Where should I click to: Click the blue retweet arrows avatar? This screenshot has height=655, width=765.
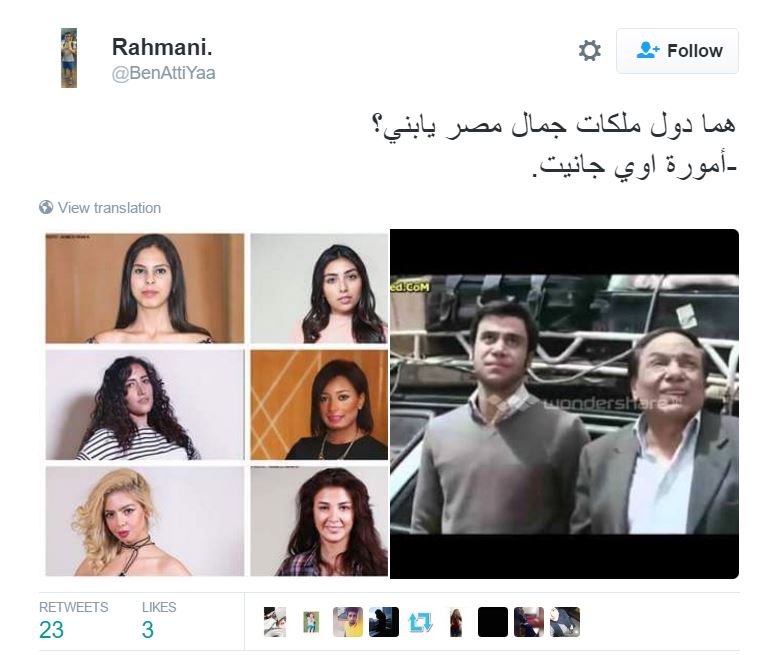pyautogui.click(x=420, y=622)
